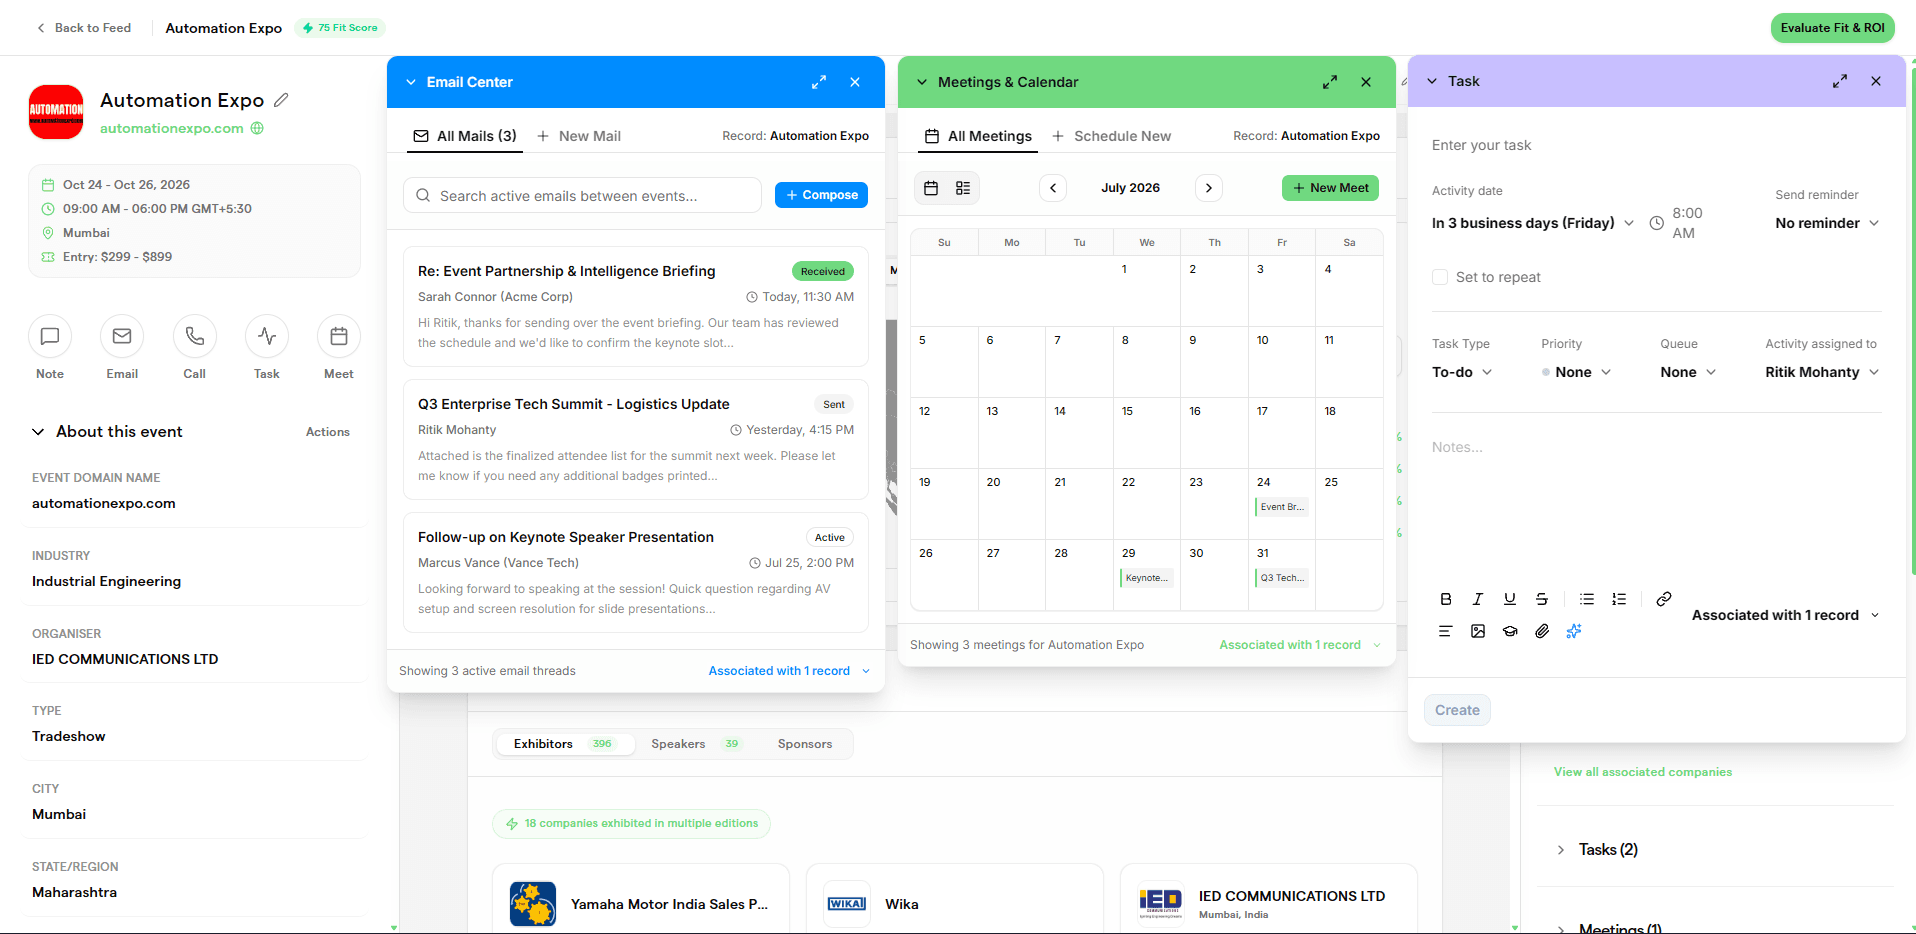Open the Send reminder dropdown

pos(1827,223)
